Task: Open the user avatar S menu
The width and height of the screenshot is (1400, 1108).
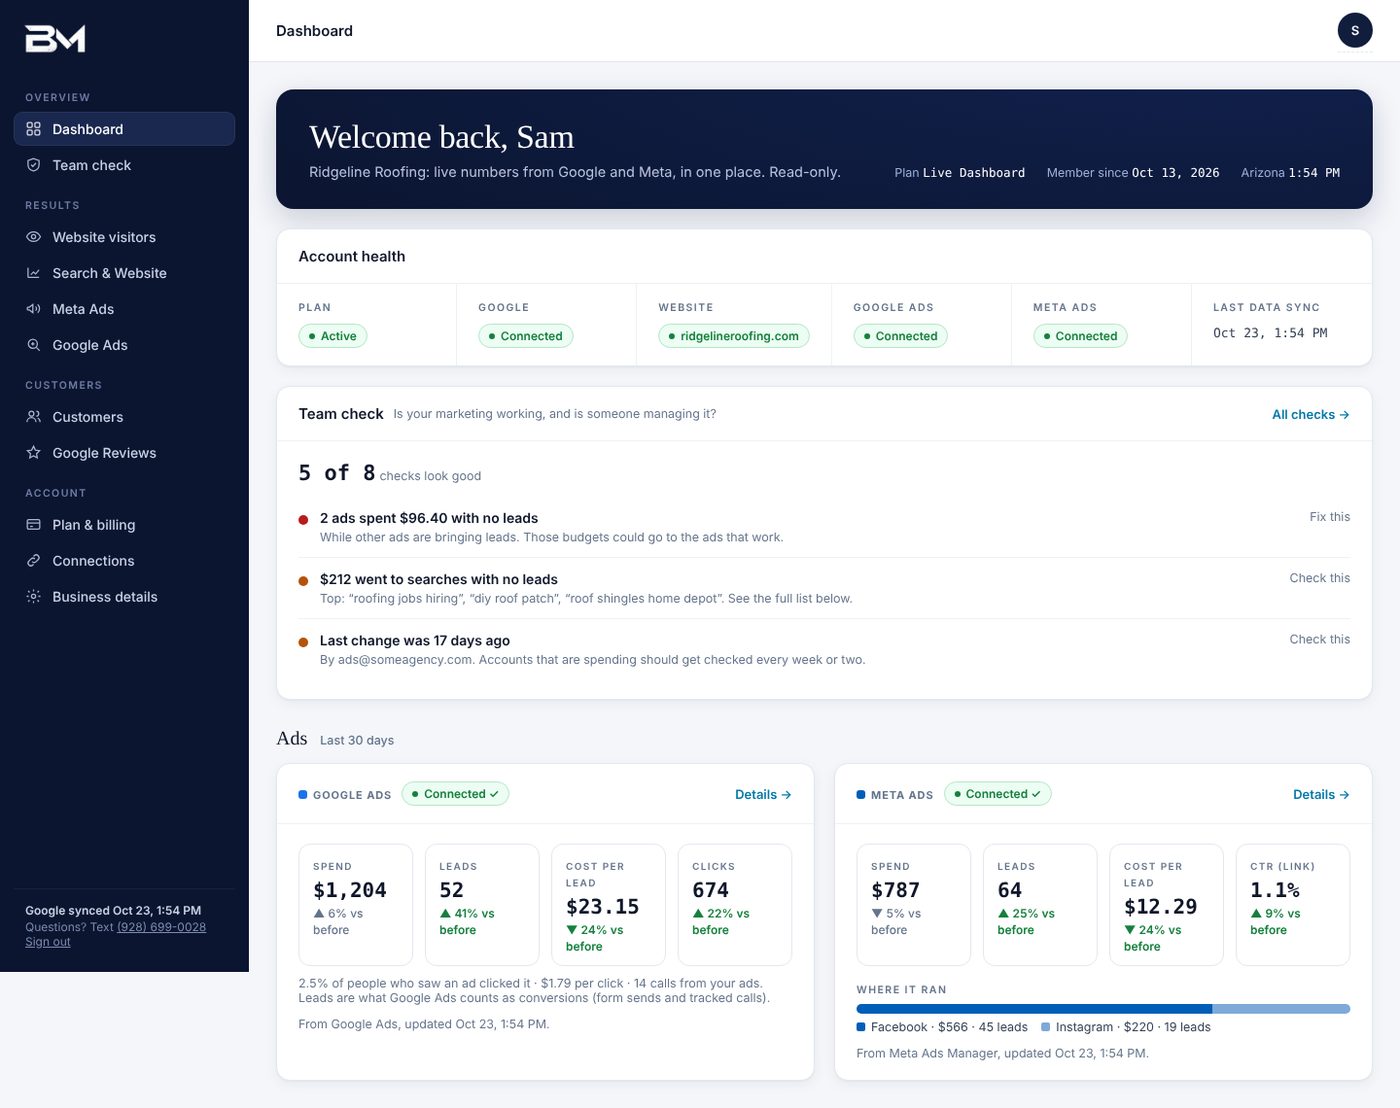Action: [x=1355, y=30]
